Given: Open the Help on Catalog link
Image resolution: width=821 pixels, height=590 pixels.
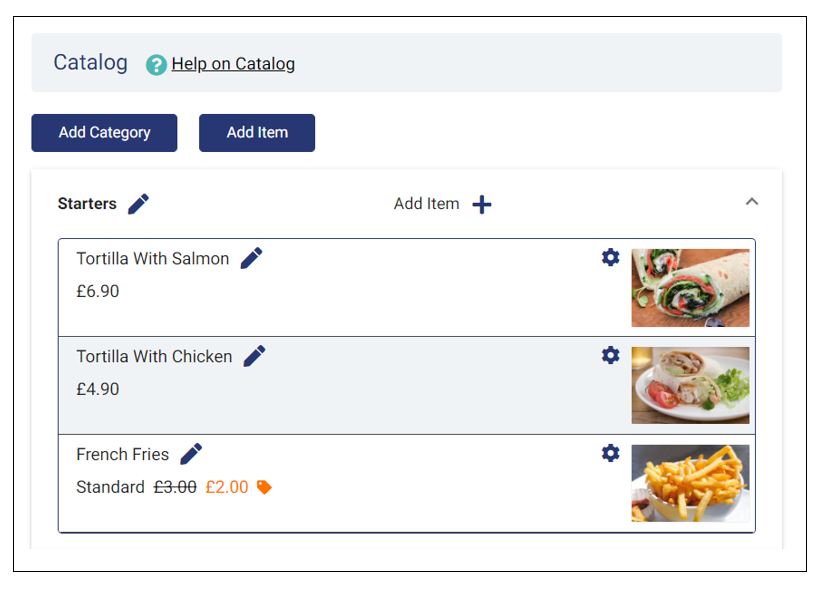Looking at the screenshot, I should point(233,64).
